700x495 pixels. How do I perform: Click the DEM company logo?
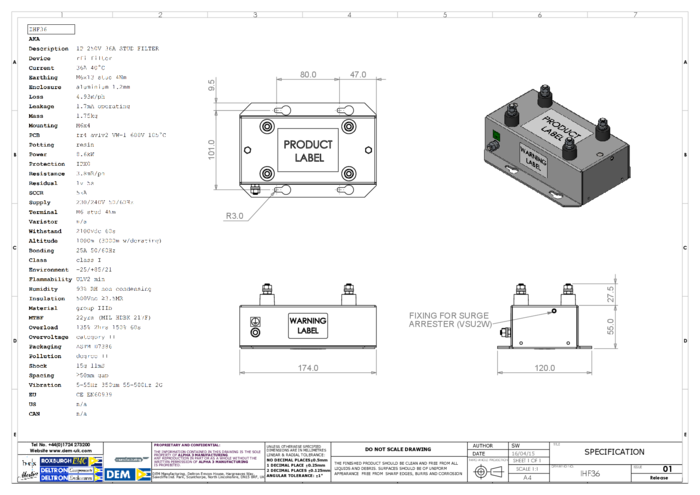tap(127, 474)
